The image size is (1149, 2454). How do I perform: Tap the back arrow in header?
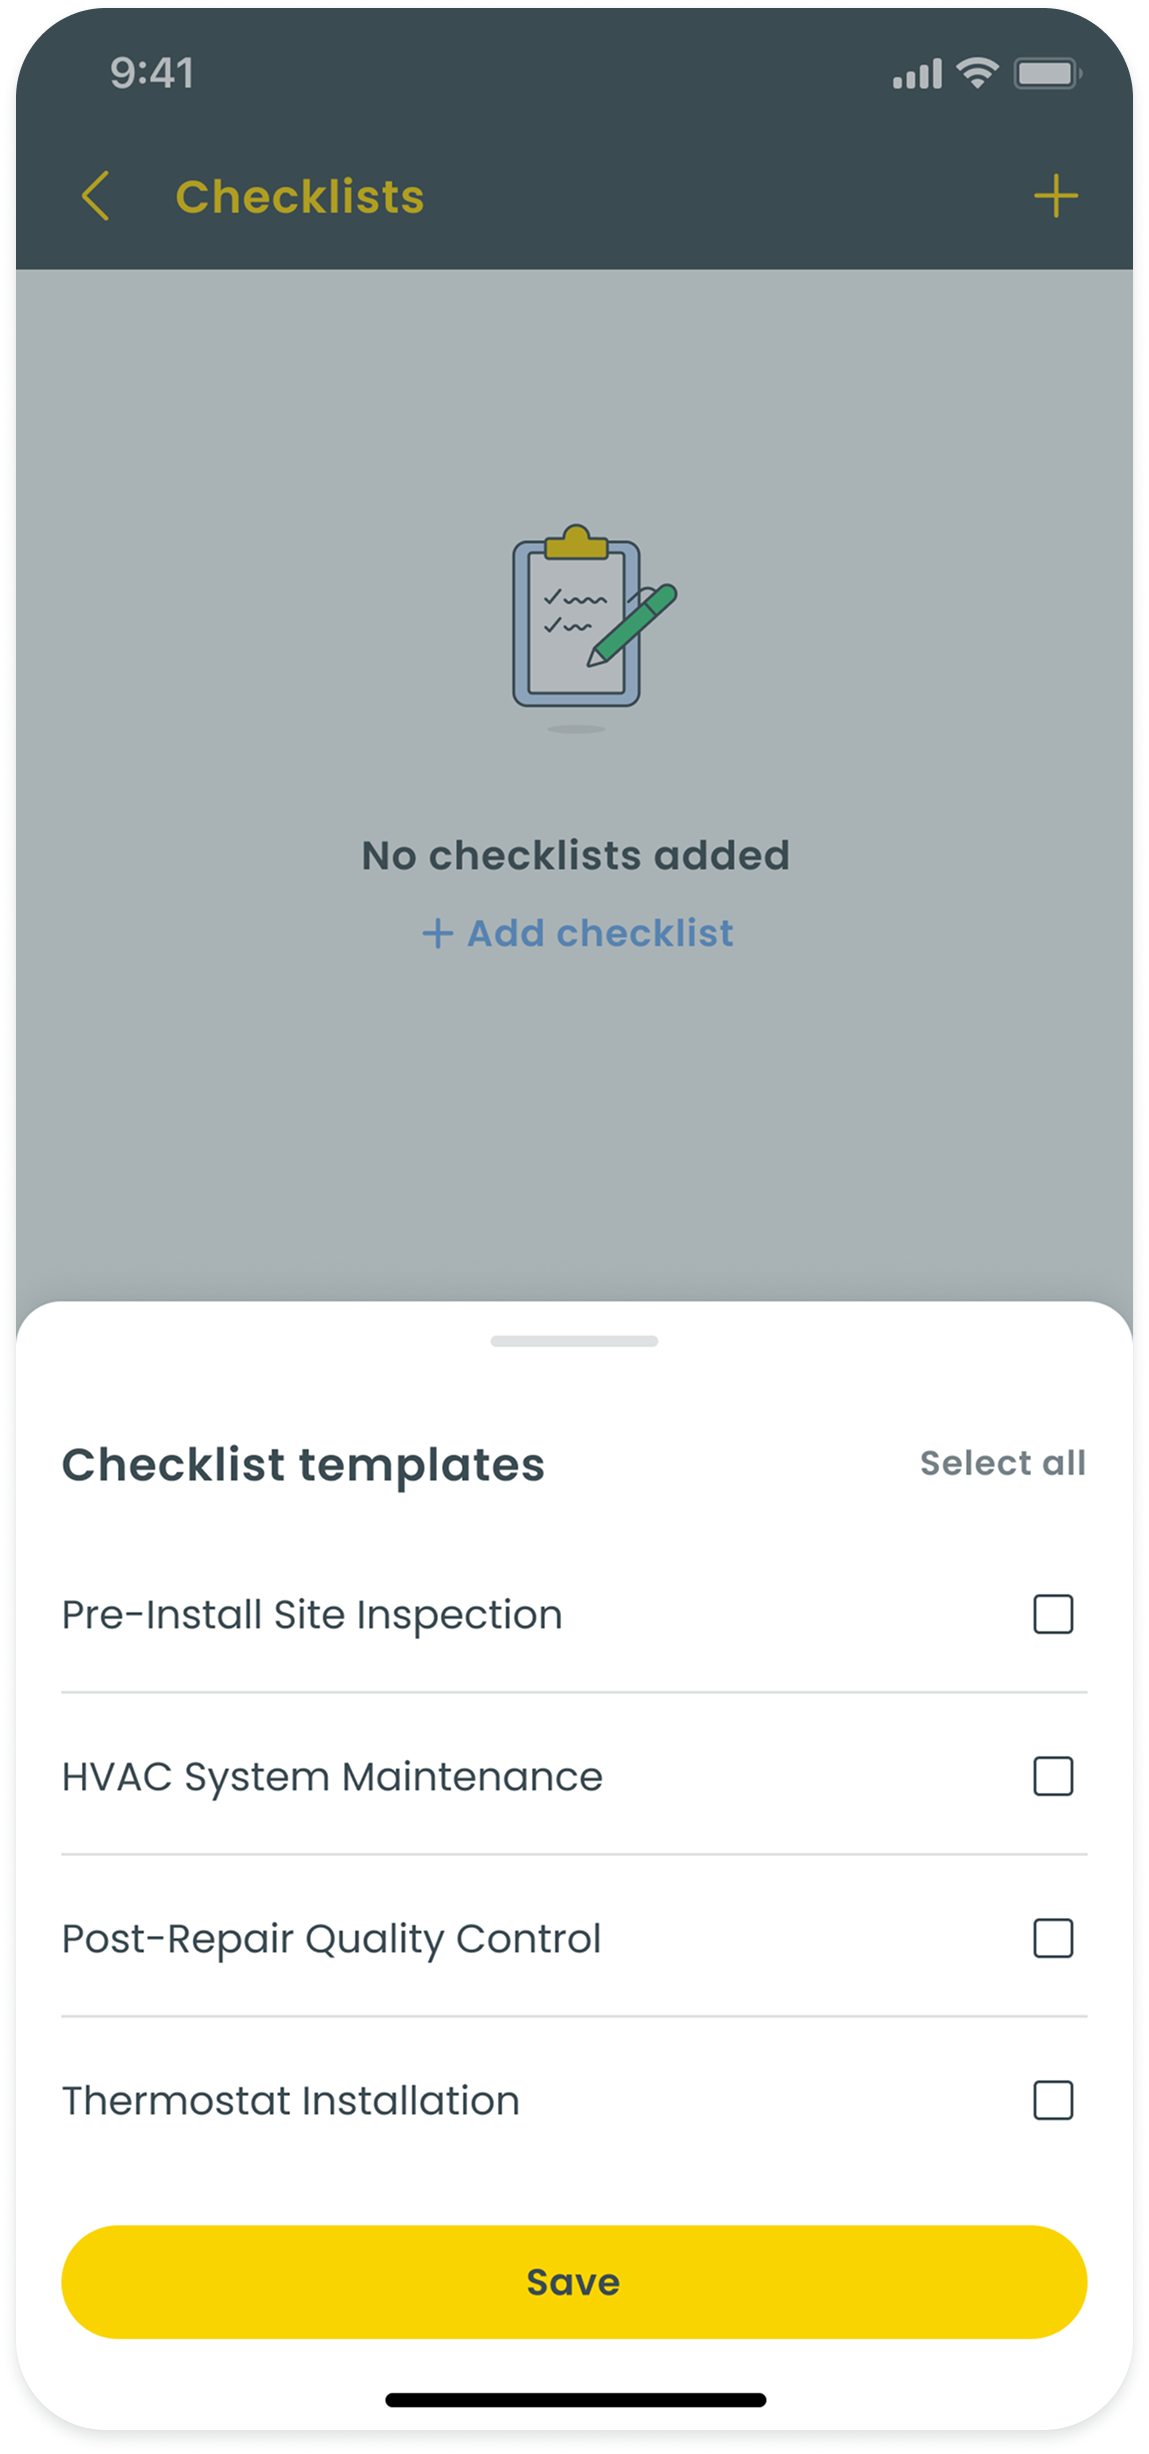coord(96,196)
